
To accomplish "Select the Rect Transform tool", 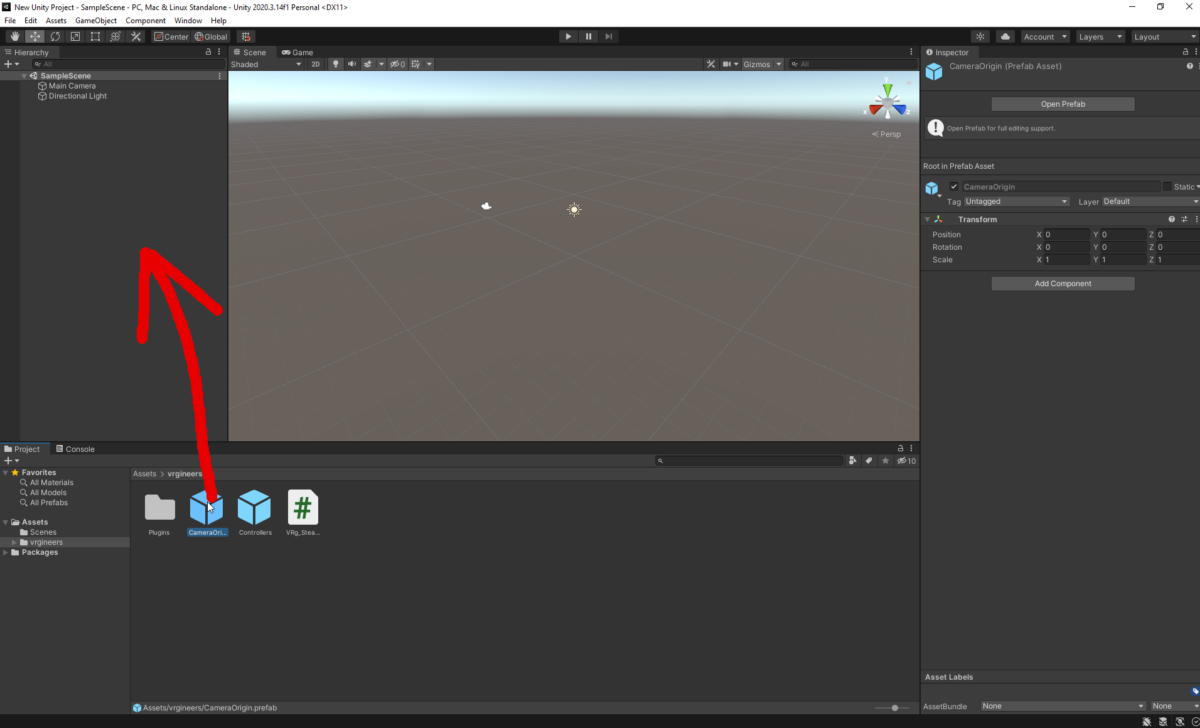I will [x=95, y=36].
